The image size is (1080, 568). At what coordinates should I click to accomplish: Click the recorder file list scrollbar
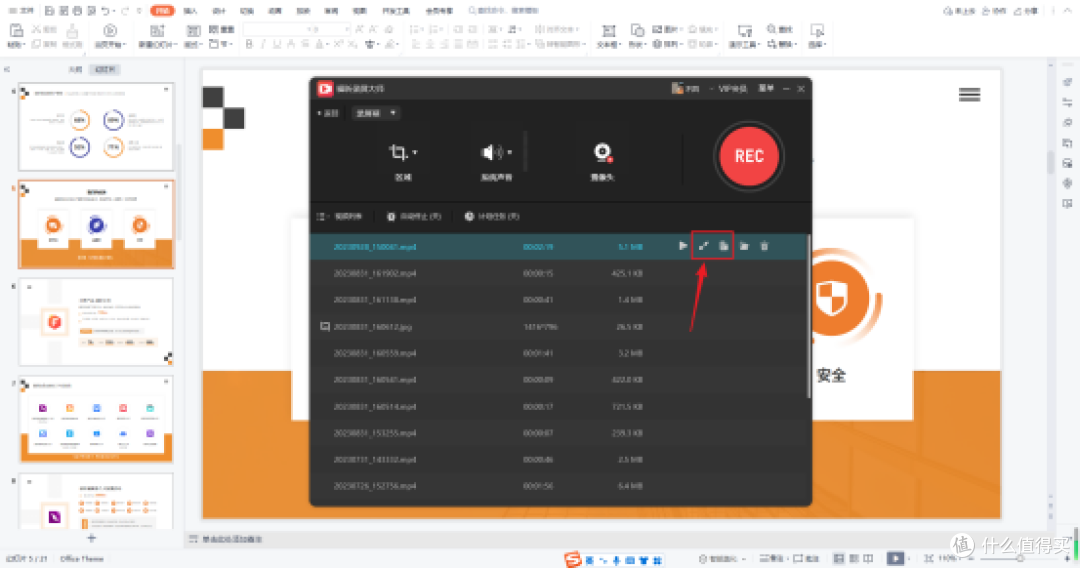[808, 315]
